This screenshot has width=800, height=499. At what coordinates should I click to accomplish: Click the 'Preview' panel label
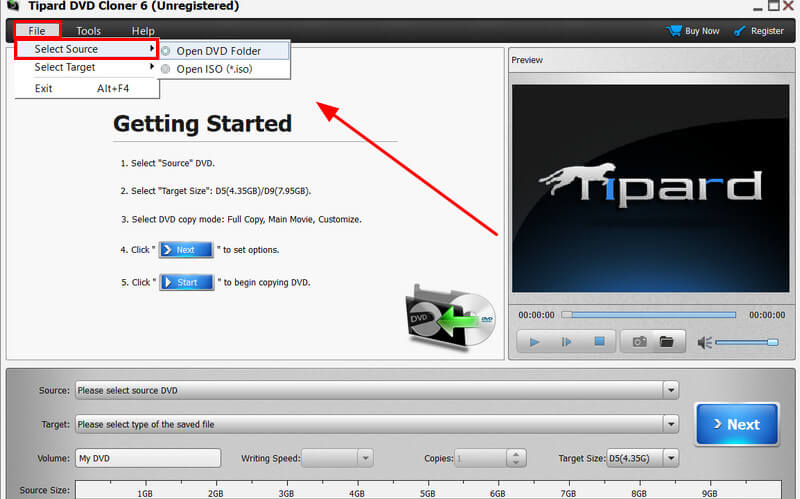[x=527, y=60]
